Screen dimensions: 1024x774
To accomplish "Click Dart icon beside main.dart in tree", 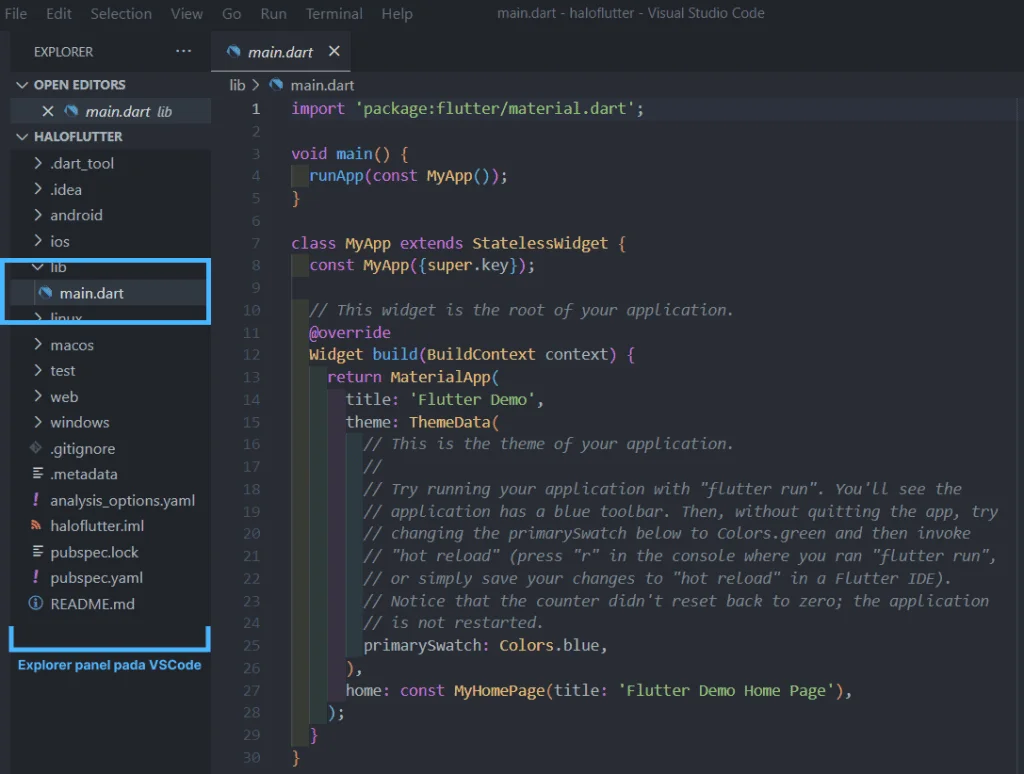I will pos(45,293).
